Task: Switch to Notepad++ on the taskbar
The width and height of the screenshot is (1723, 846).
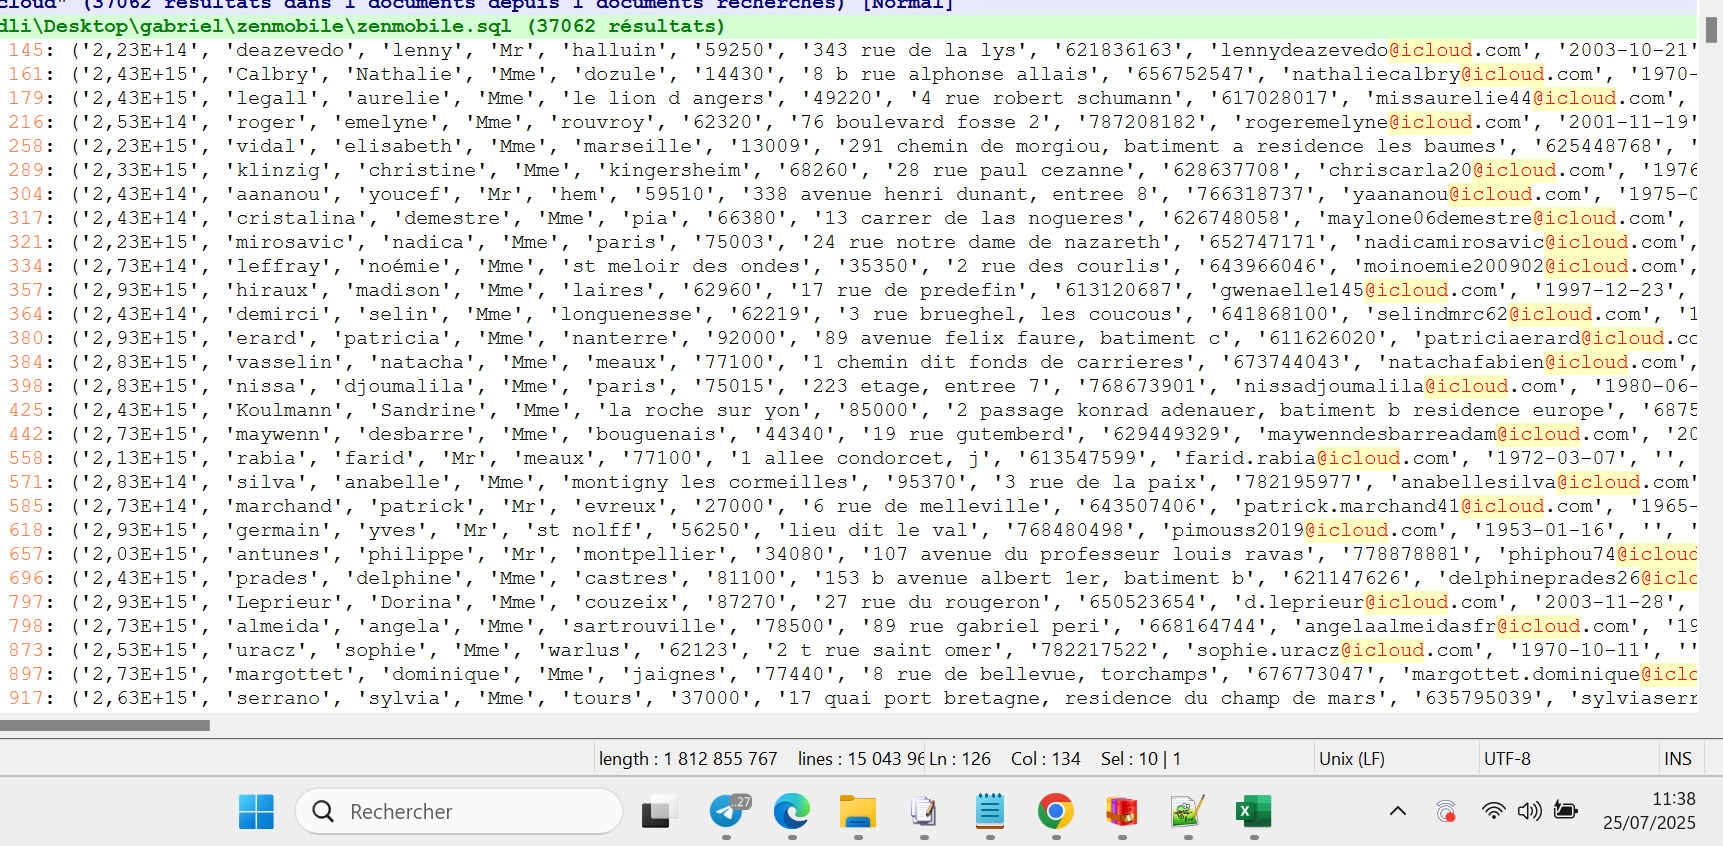Action: 1188,811
